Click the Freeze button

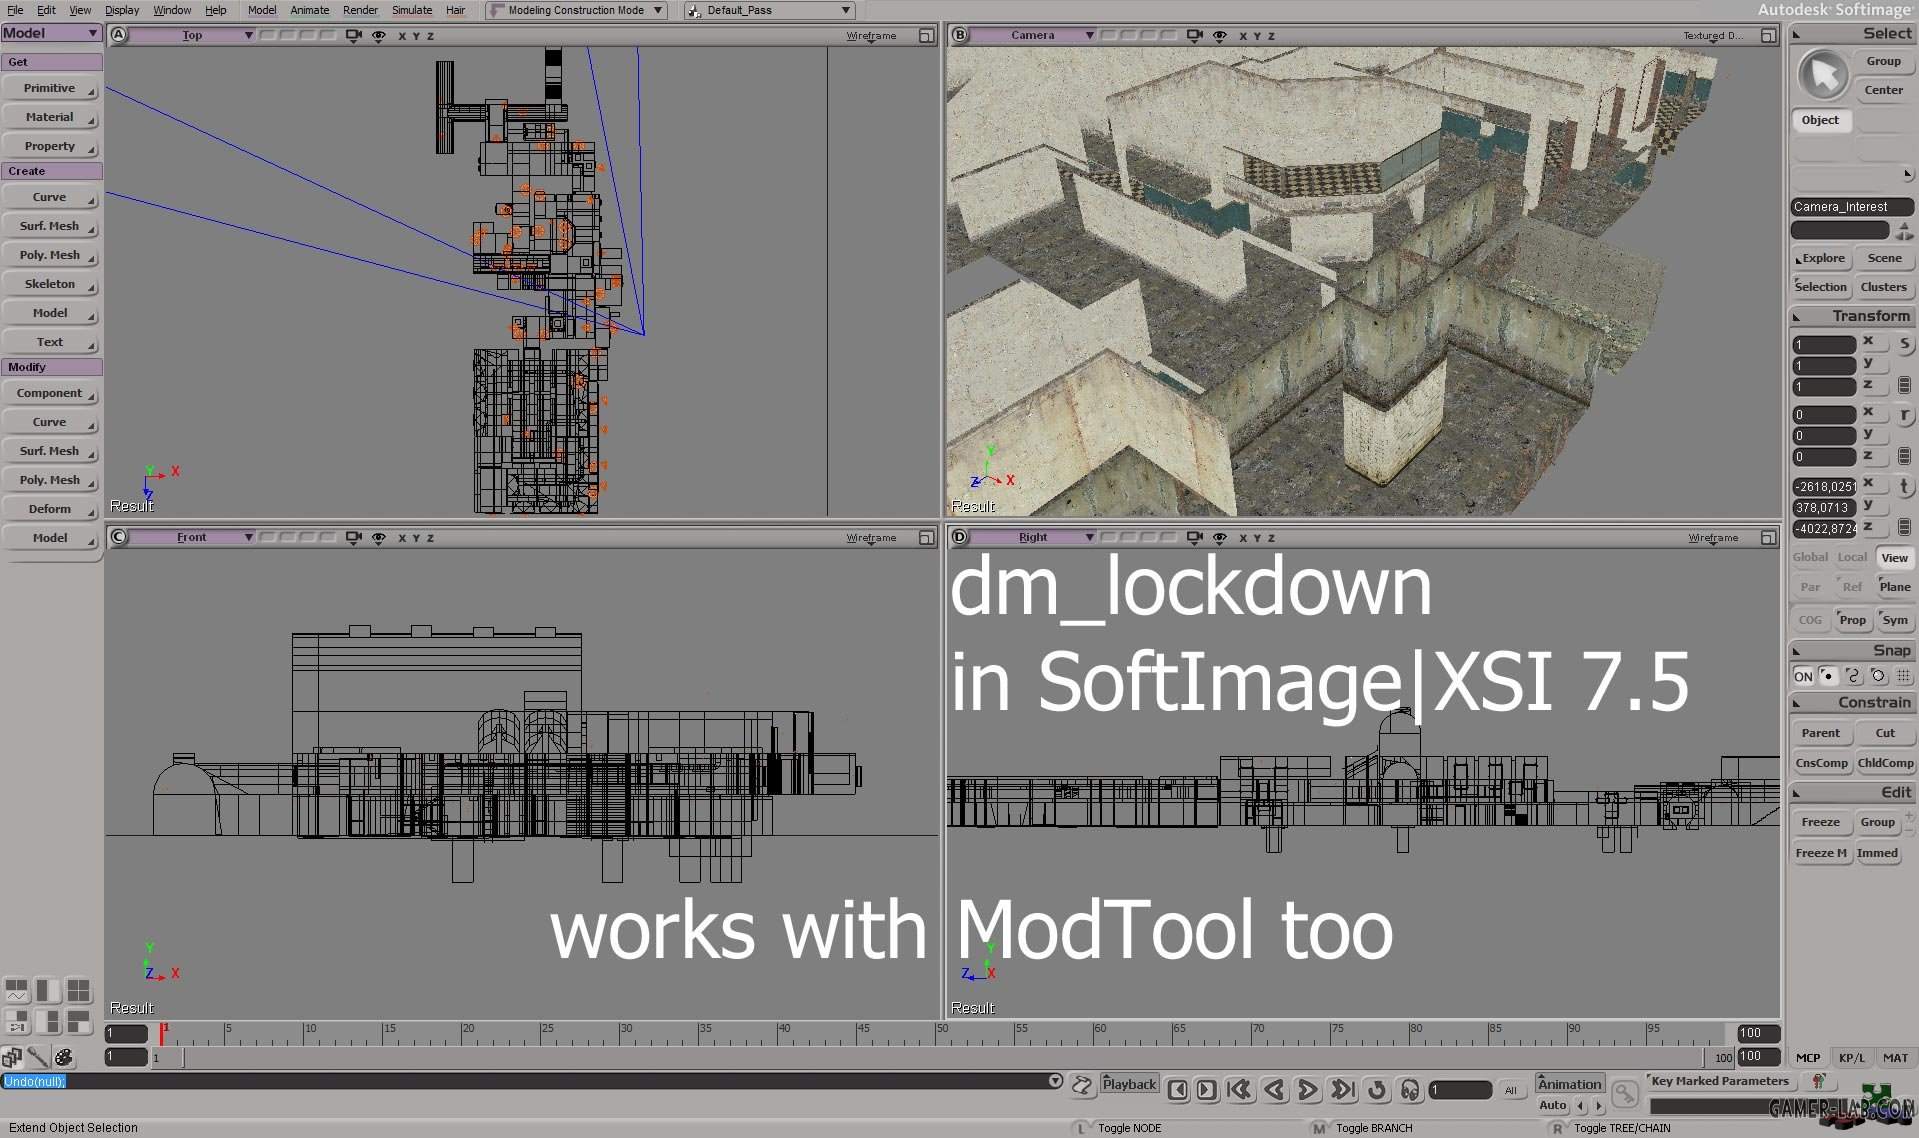click(1820, 822)
